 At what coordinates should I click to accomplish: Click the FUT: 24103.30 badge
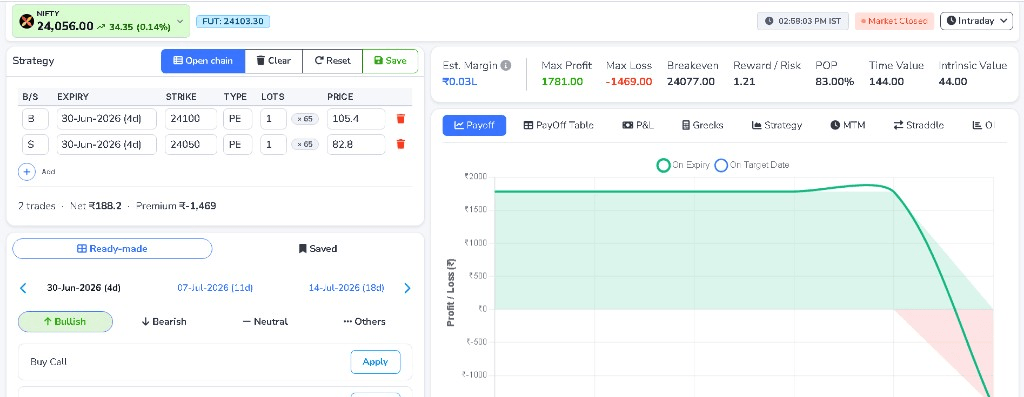click(232, 21)
